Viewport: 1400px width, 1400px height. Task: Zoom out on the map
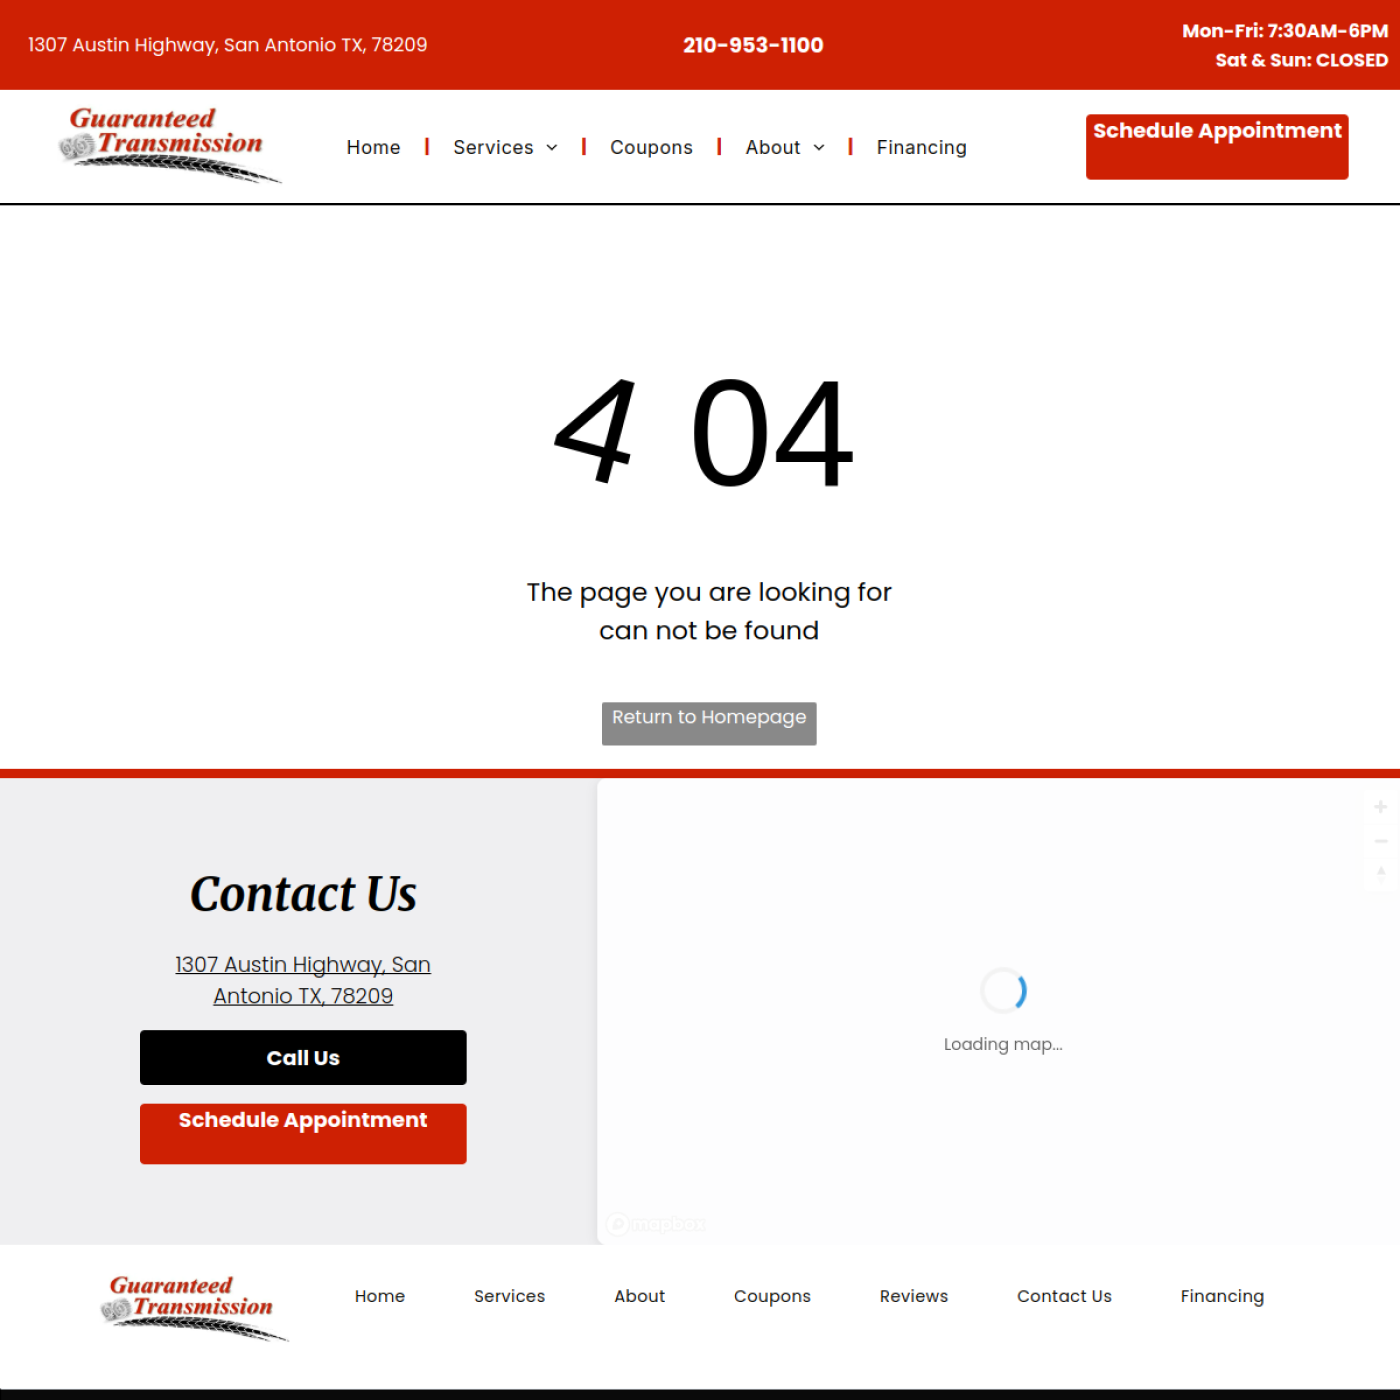1380,841
